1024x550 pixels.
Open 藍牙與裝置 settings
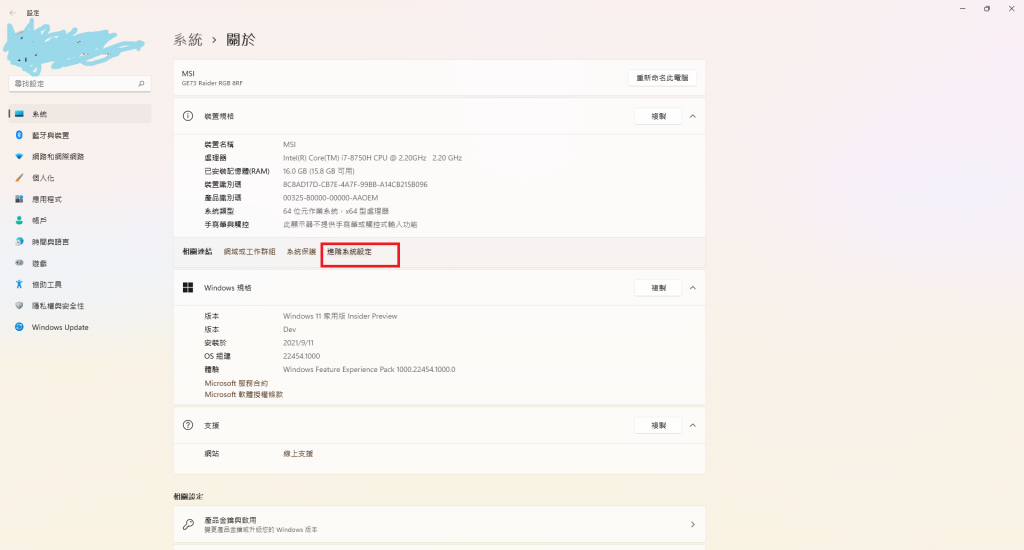(80, 135)
